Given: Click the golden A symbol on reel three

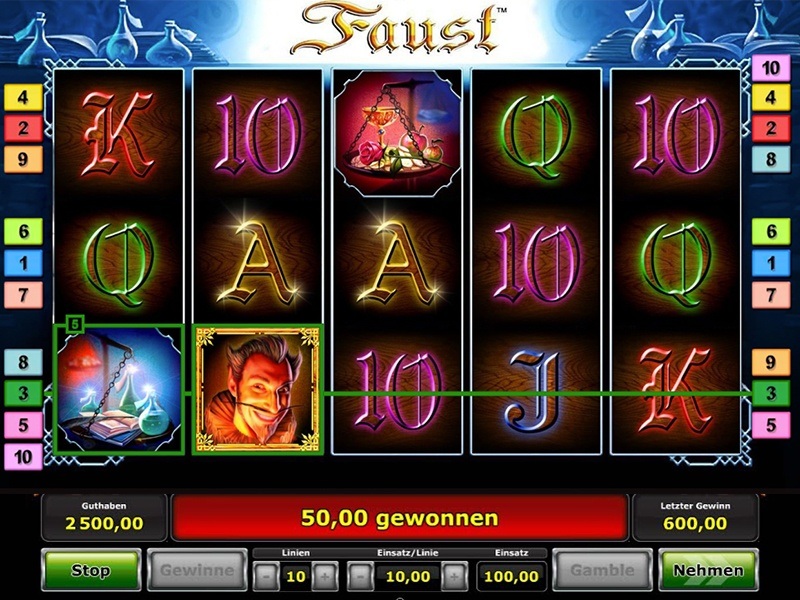Looking at the screenshot, I should 396,263.
